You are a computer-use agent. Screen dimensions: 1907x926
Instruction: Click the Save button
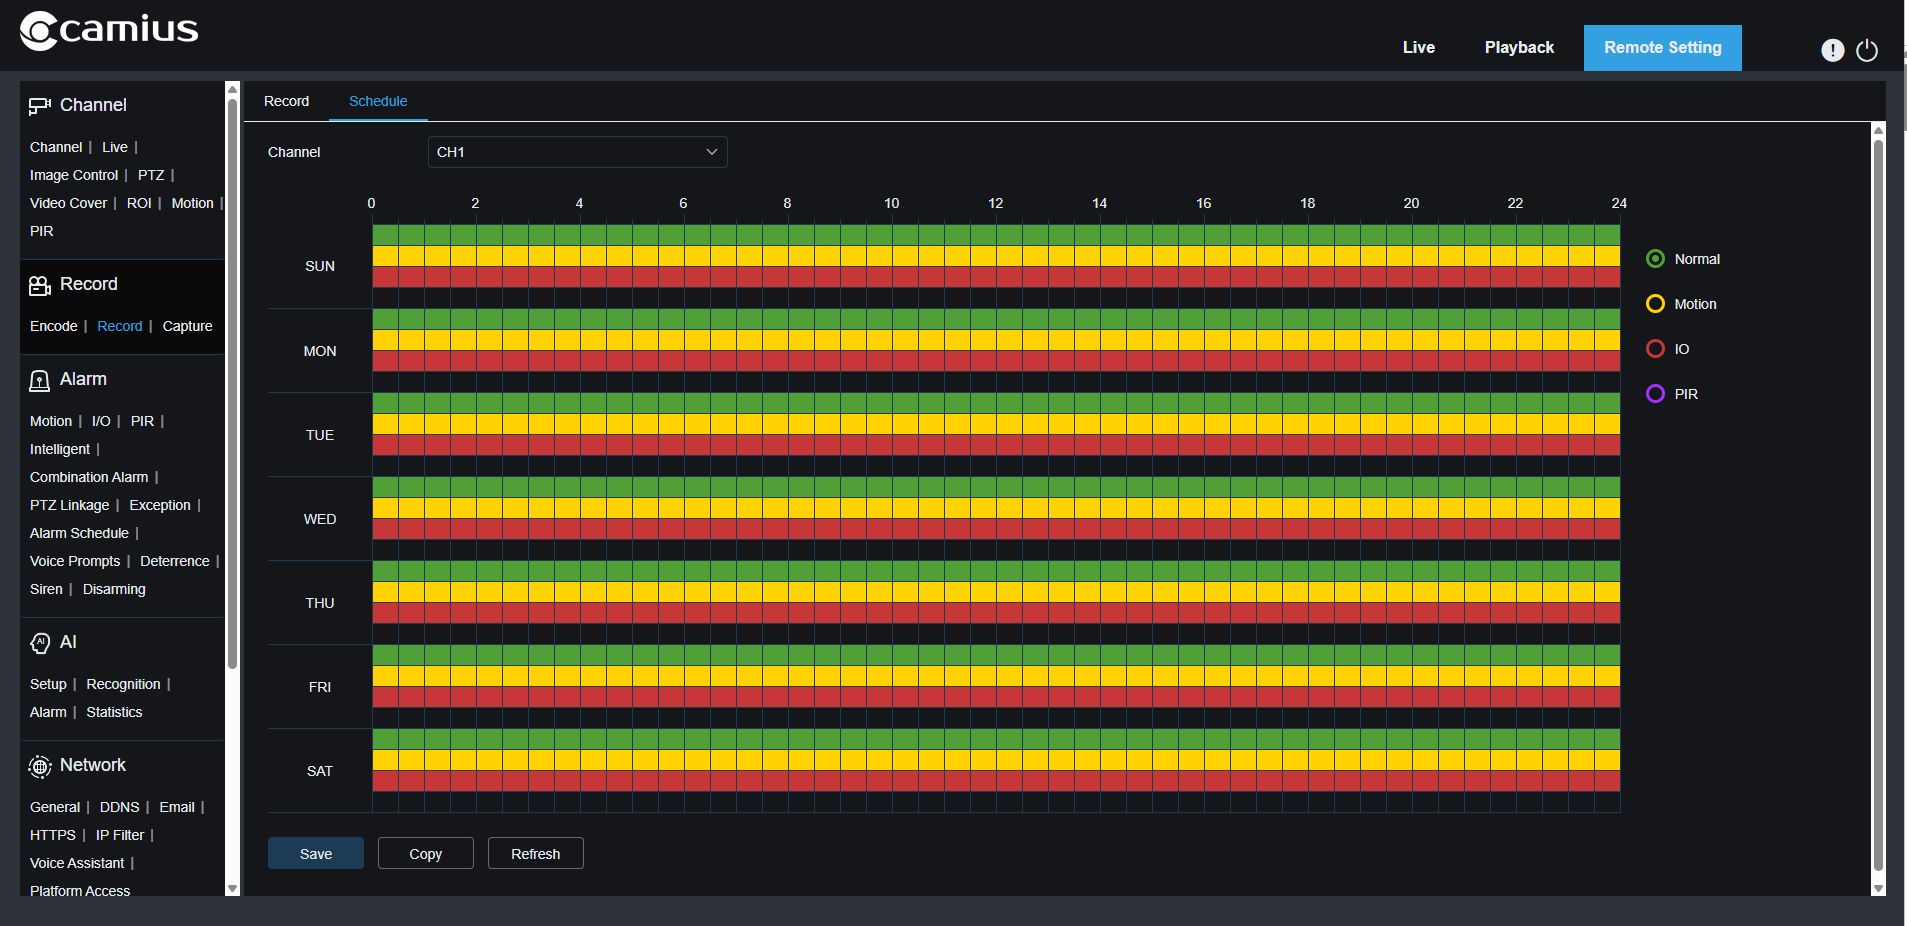[315, 854]
